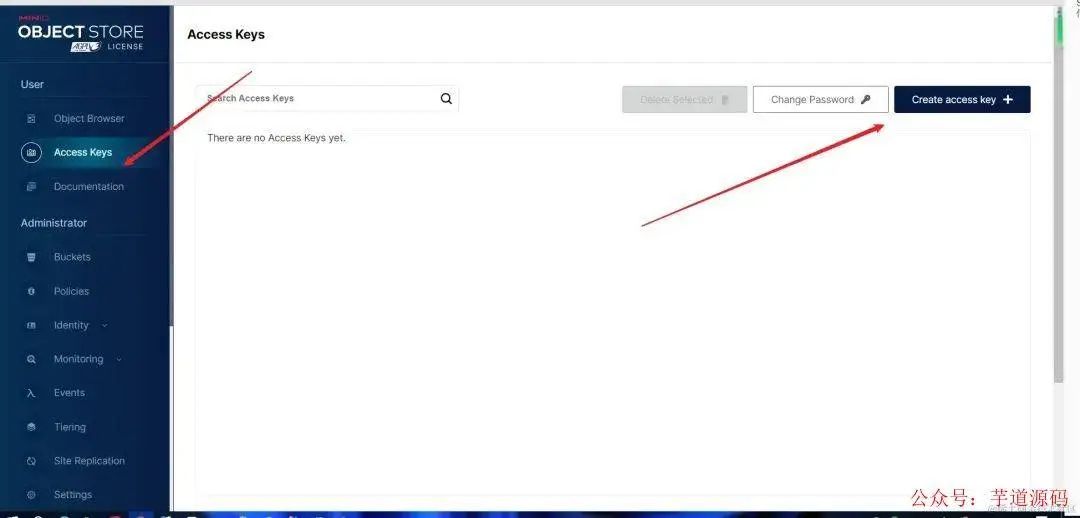The image size is (1080, 518).
Task: Click the Buckets sidebar icon
Action: 31,257
